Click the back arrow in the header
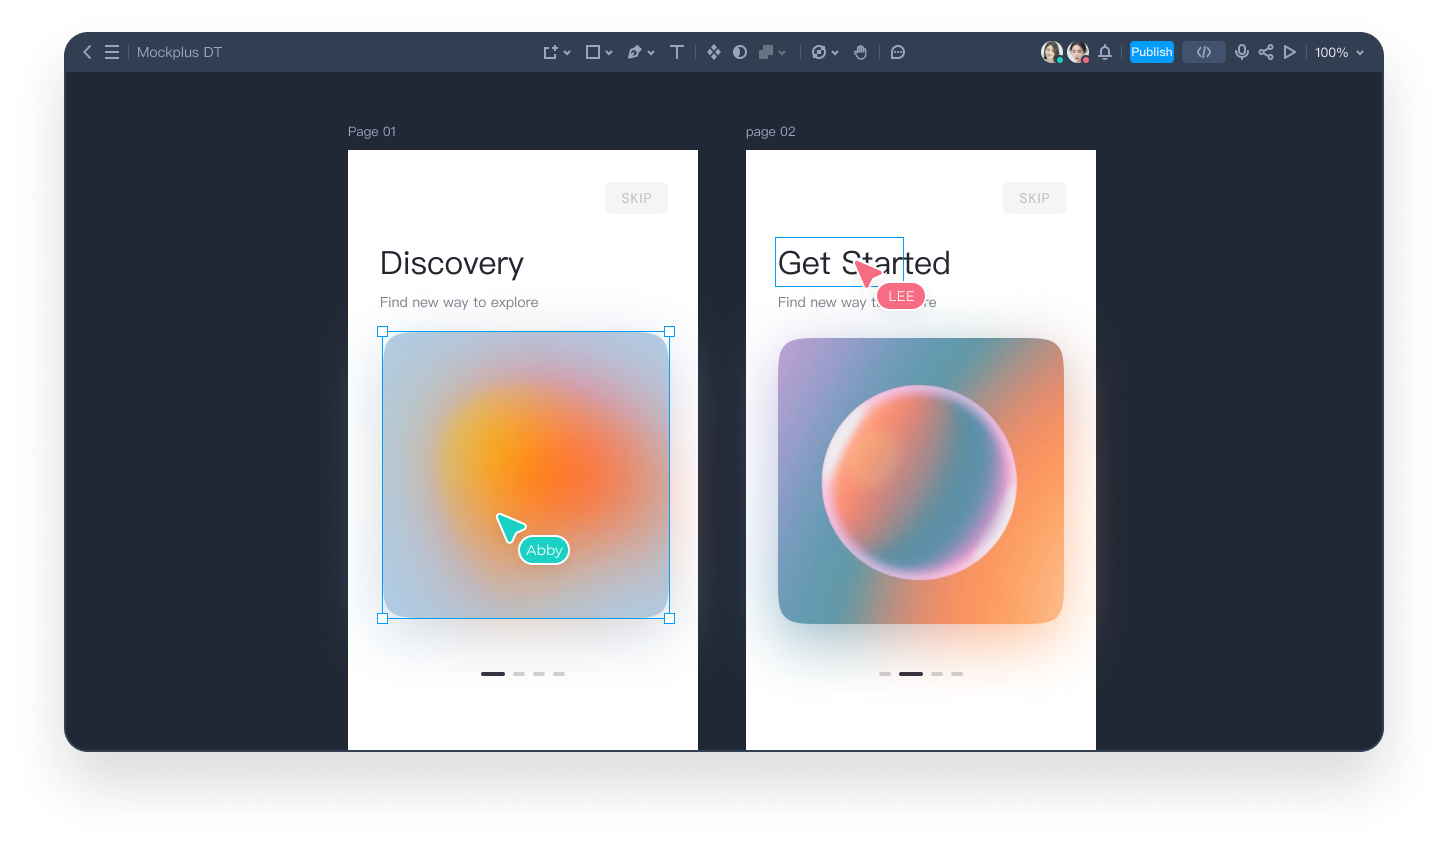The image size is (1448, 848). tap(87, 52)
